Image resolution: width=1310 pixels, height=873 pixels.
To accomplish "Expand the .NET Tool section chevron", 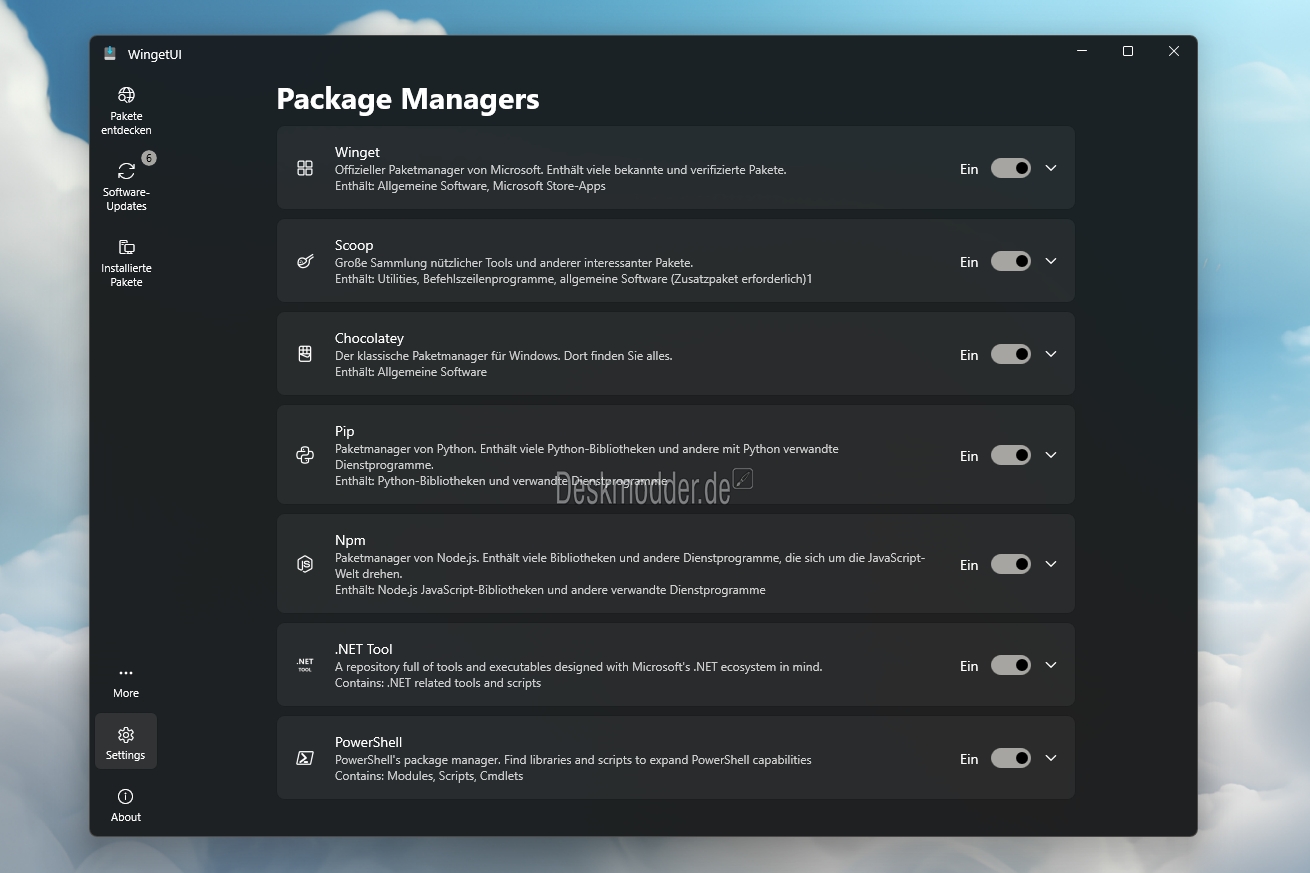I will (1051, 665).
